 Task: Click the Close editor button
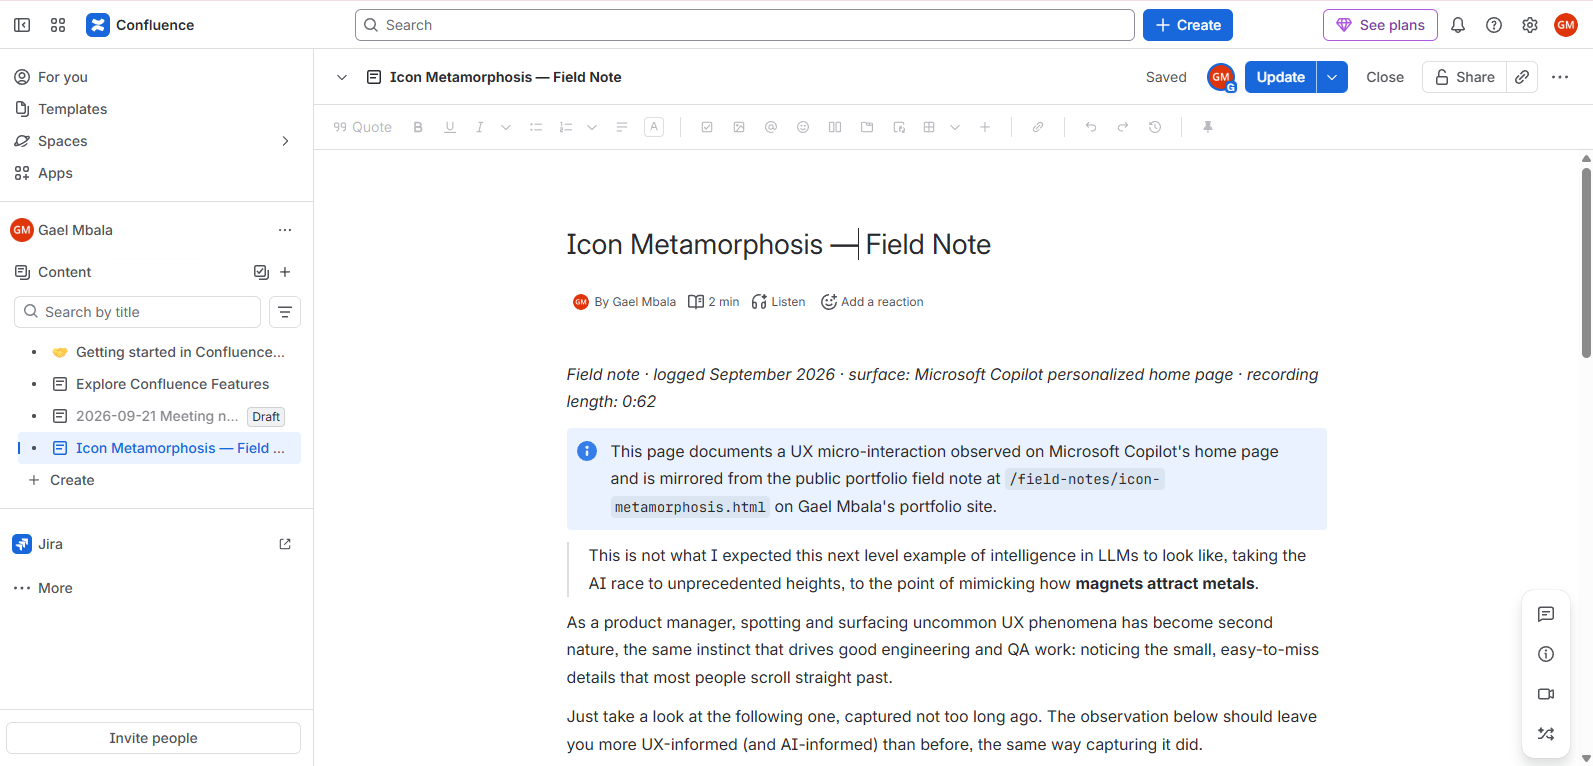(x=1385, y=77)
